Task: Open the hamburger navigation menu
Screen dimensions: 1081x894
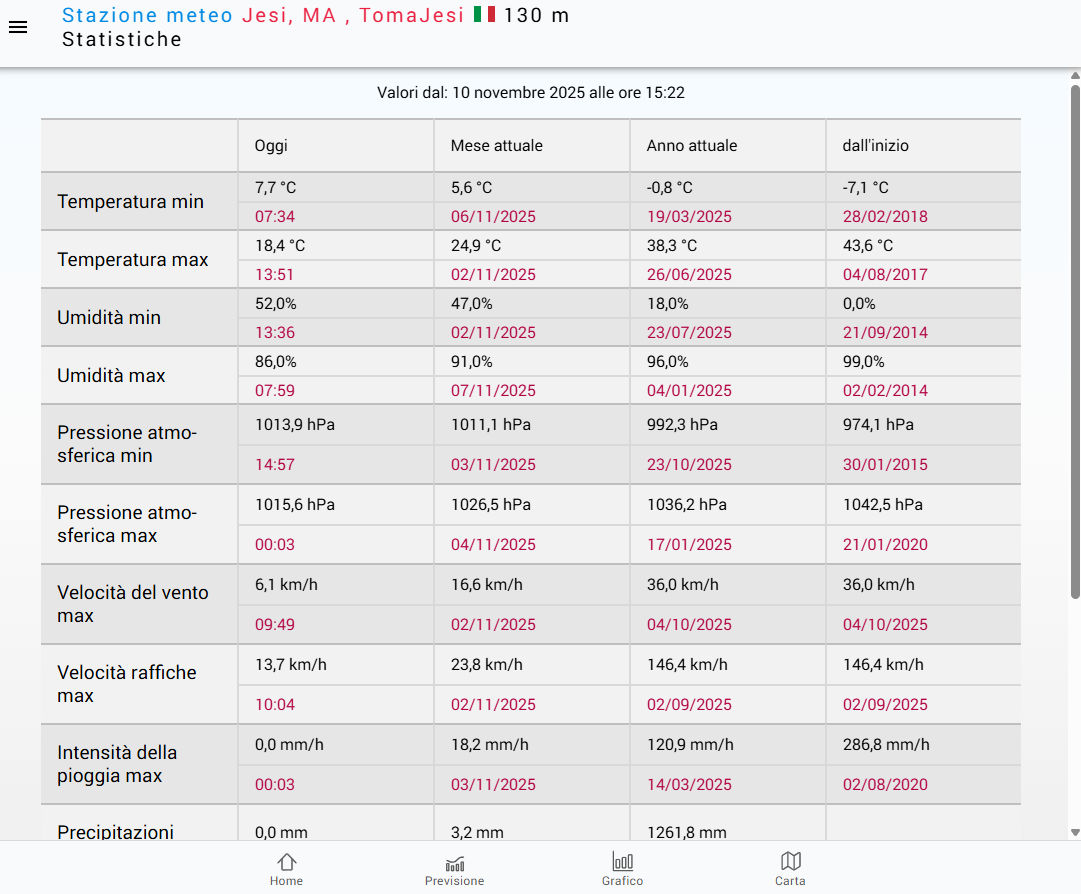Action: [x=18, y=28]
